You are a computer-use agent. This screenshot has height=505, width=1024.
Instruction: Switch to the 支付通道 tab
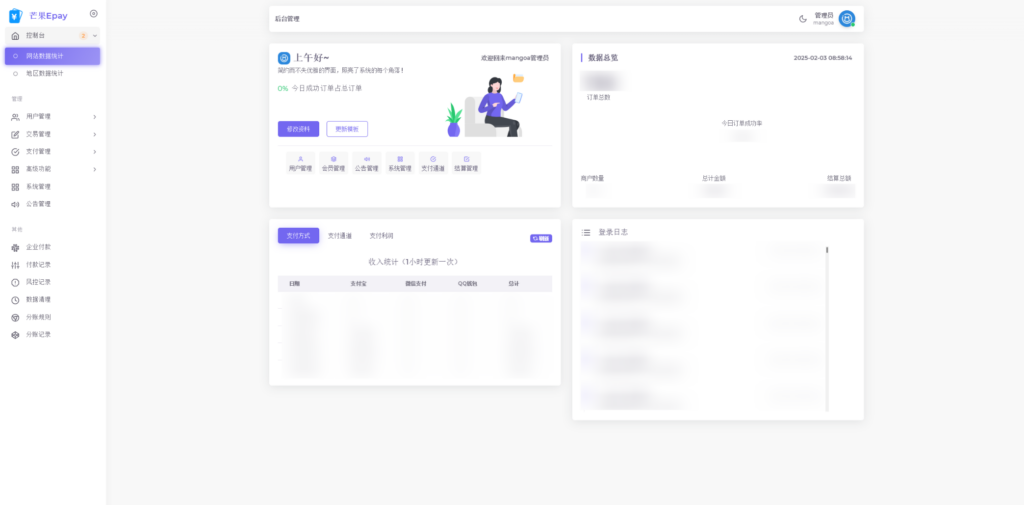[340, 236]
